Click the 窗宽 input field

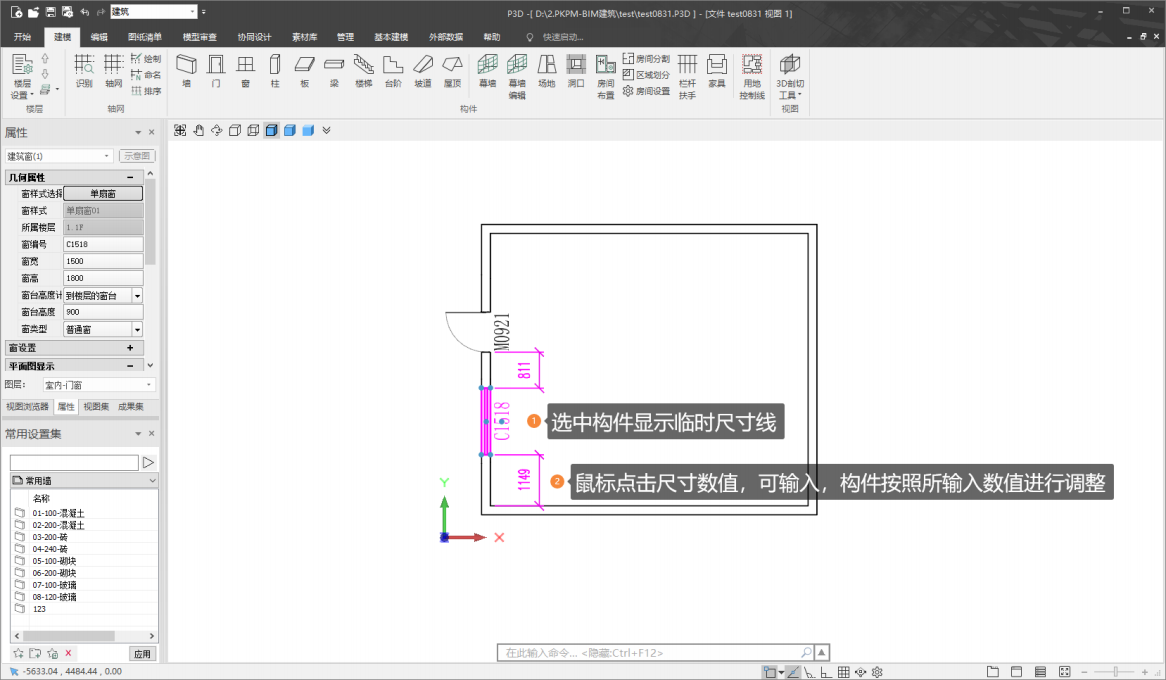click(103, 261)
